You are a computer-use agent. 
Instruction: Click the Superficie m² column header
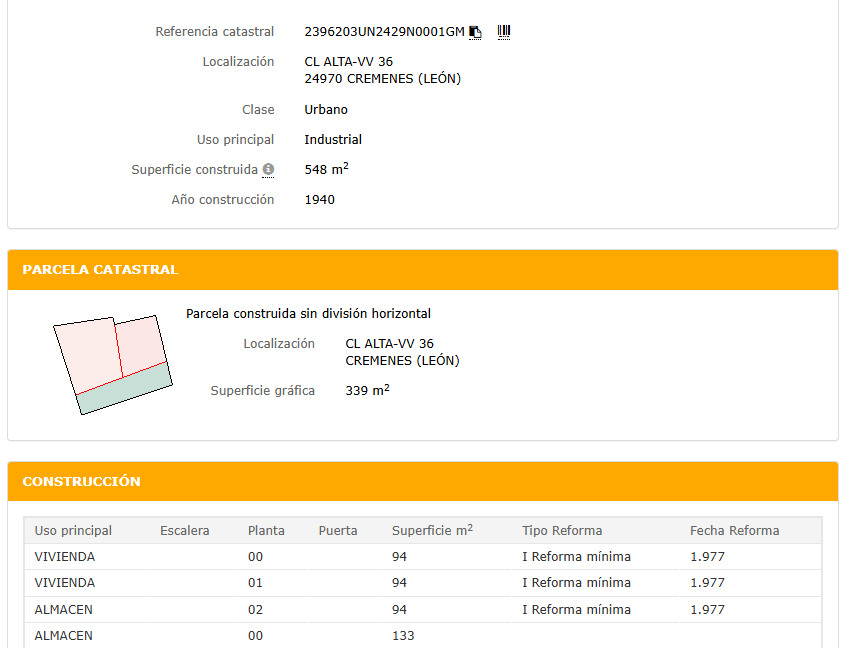tap(432, 530)
